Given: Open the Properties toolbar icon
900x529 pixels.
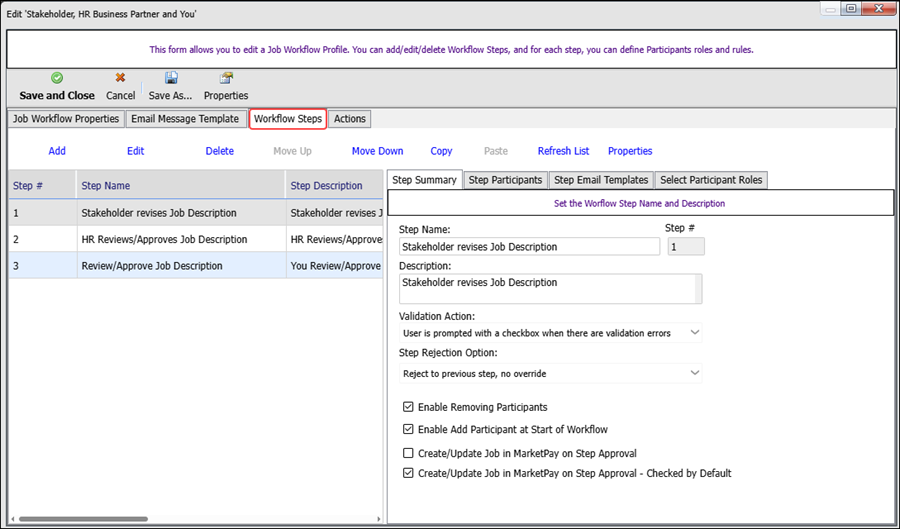Looking at the screenshot, I should coord(226,78).
